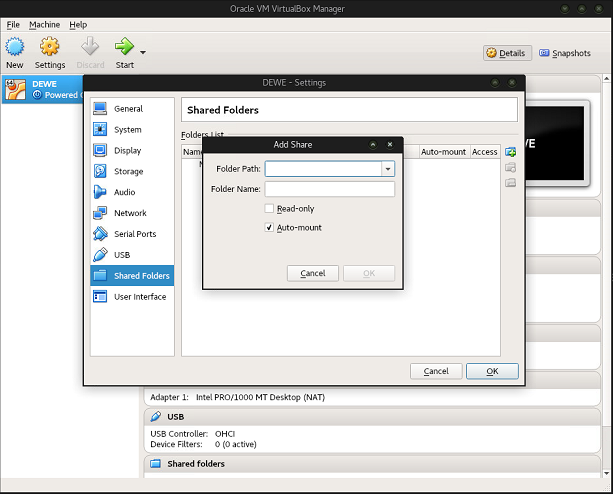The height and width of the screenshot is (494, 613).
Task: Click the Shared folders section icon
Action: click(x=156, y=464)
